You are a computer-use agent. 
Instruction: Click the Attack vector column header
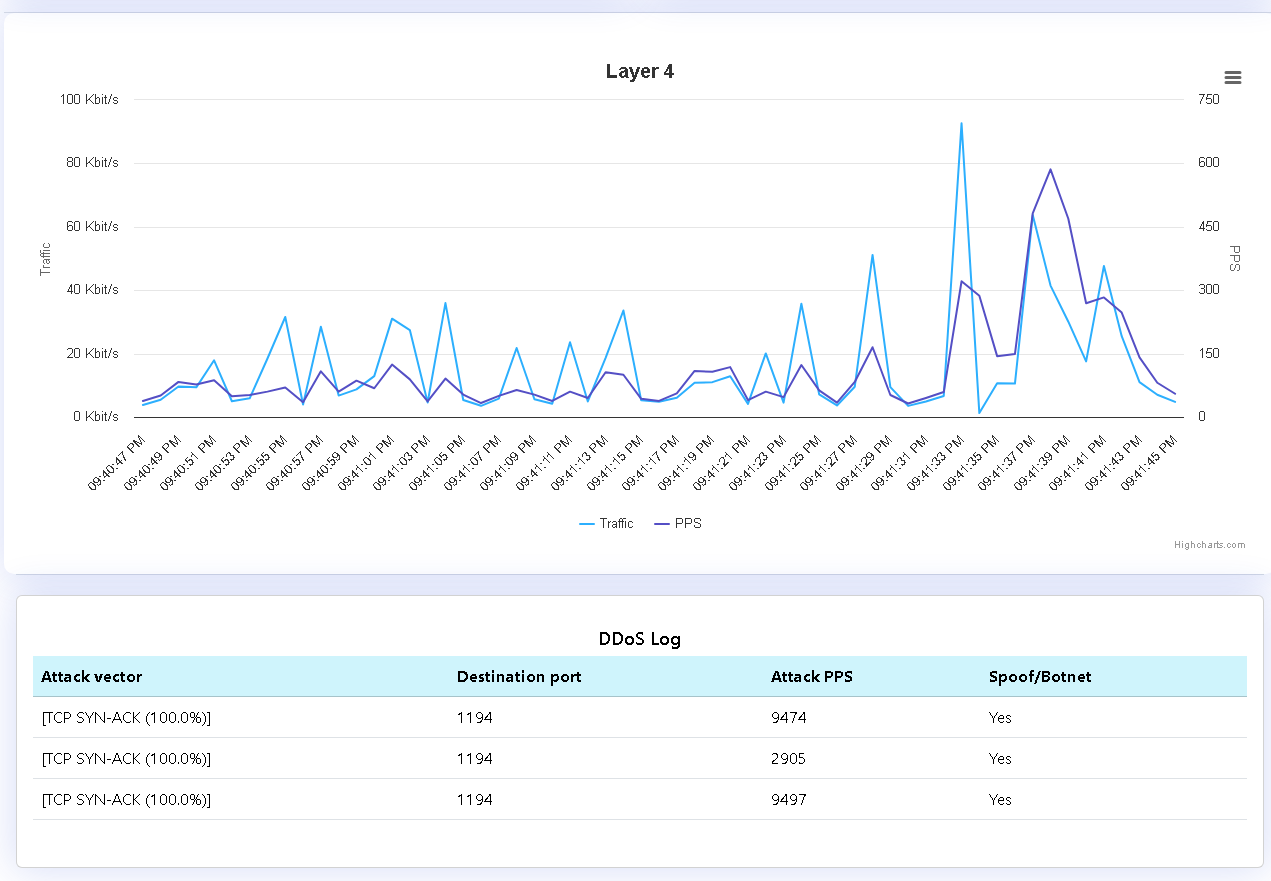click(x=92, y=677)
